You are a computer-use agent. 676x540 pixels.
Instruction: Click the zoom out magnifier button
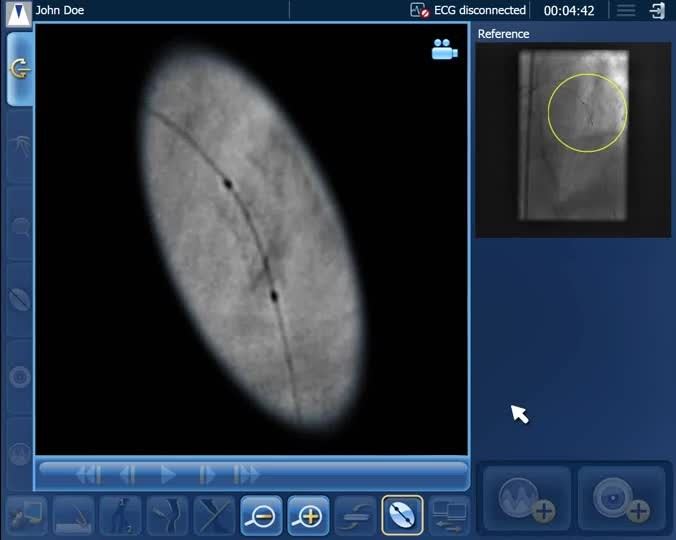(261, 515)
